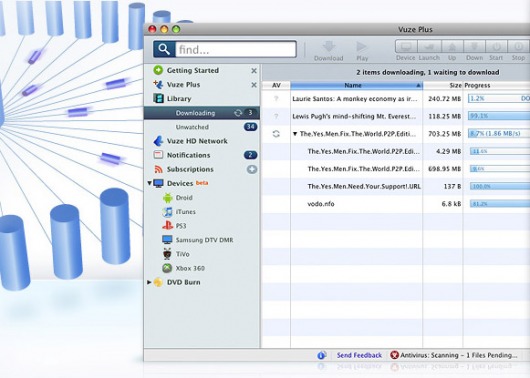
Task: Click the TiVo mascot icon
Action: tap(167, 254)
